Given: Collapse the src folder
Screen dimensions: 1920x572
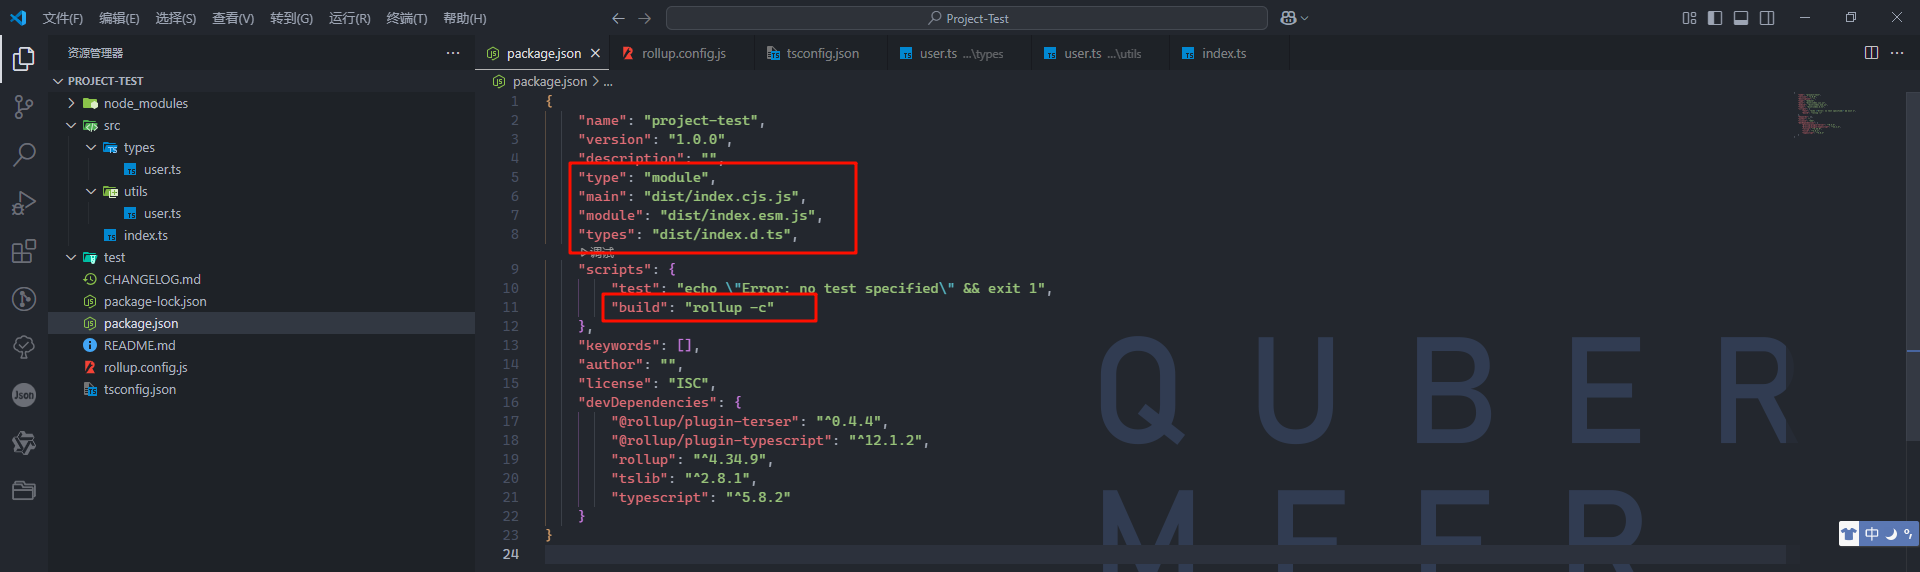Looking at the screenshot, I should [71, 126].
